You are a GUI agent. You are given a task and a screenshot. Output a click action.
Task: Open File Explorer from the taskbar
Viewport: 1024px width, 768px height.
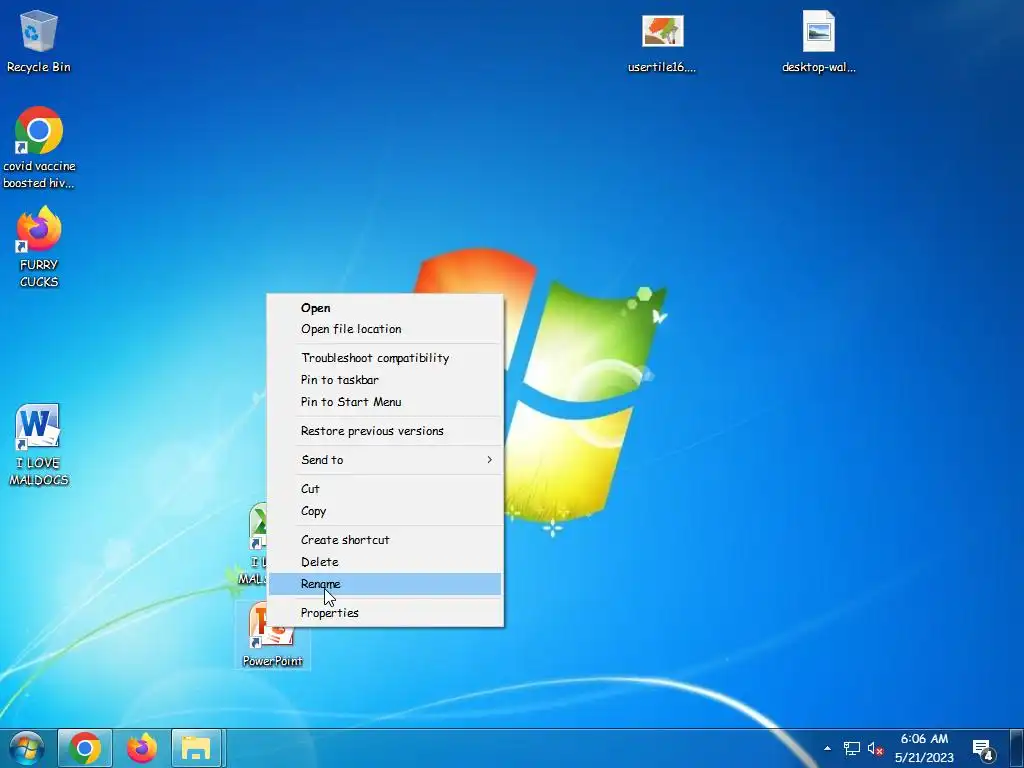(197, 748)
